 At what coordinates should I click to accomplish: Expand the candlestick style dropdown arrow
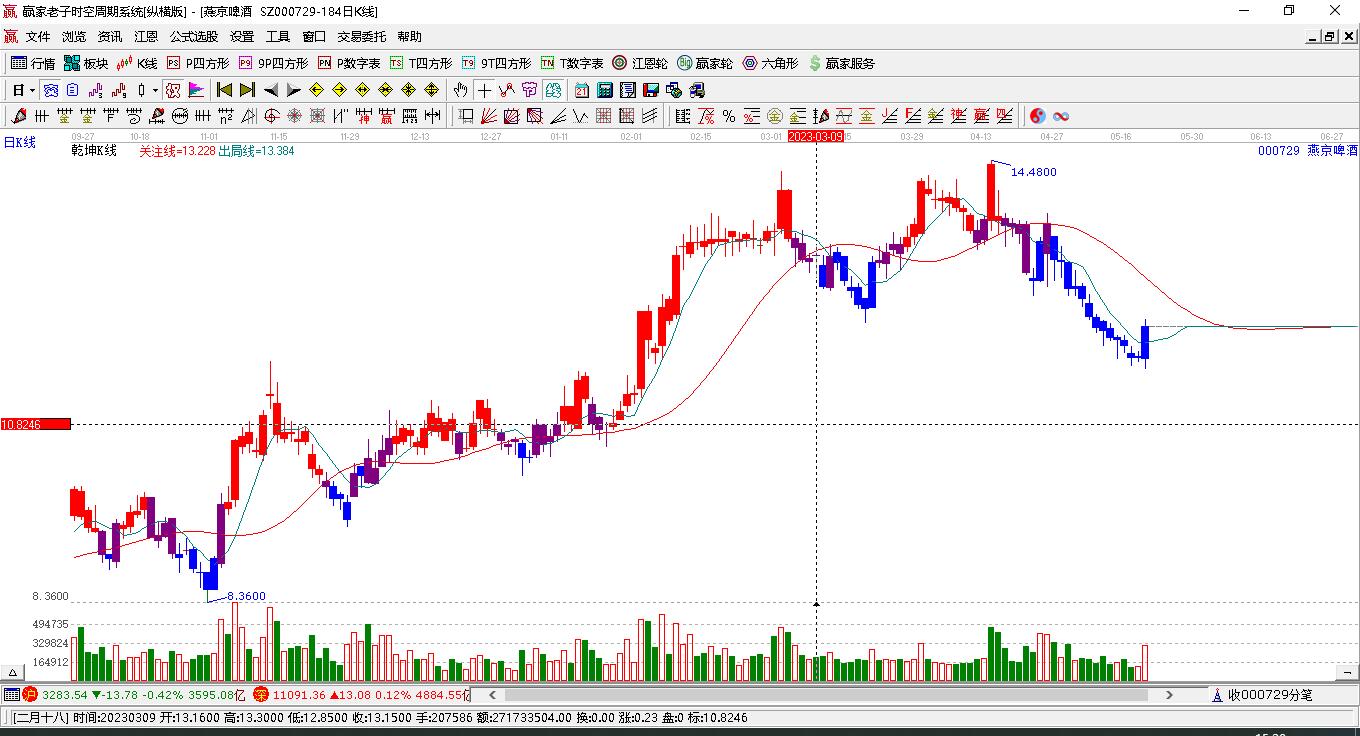point(155,90)
